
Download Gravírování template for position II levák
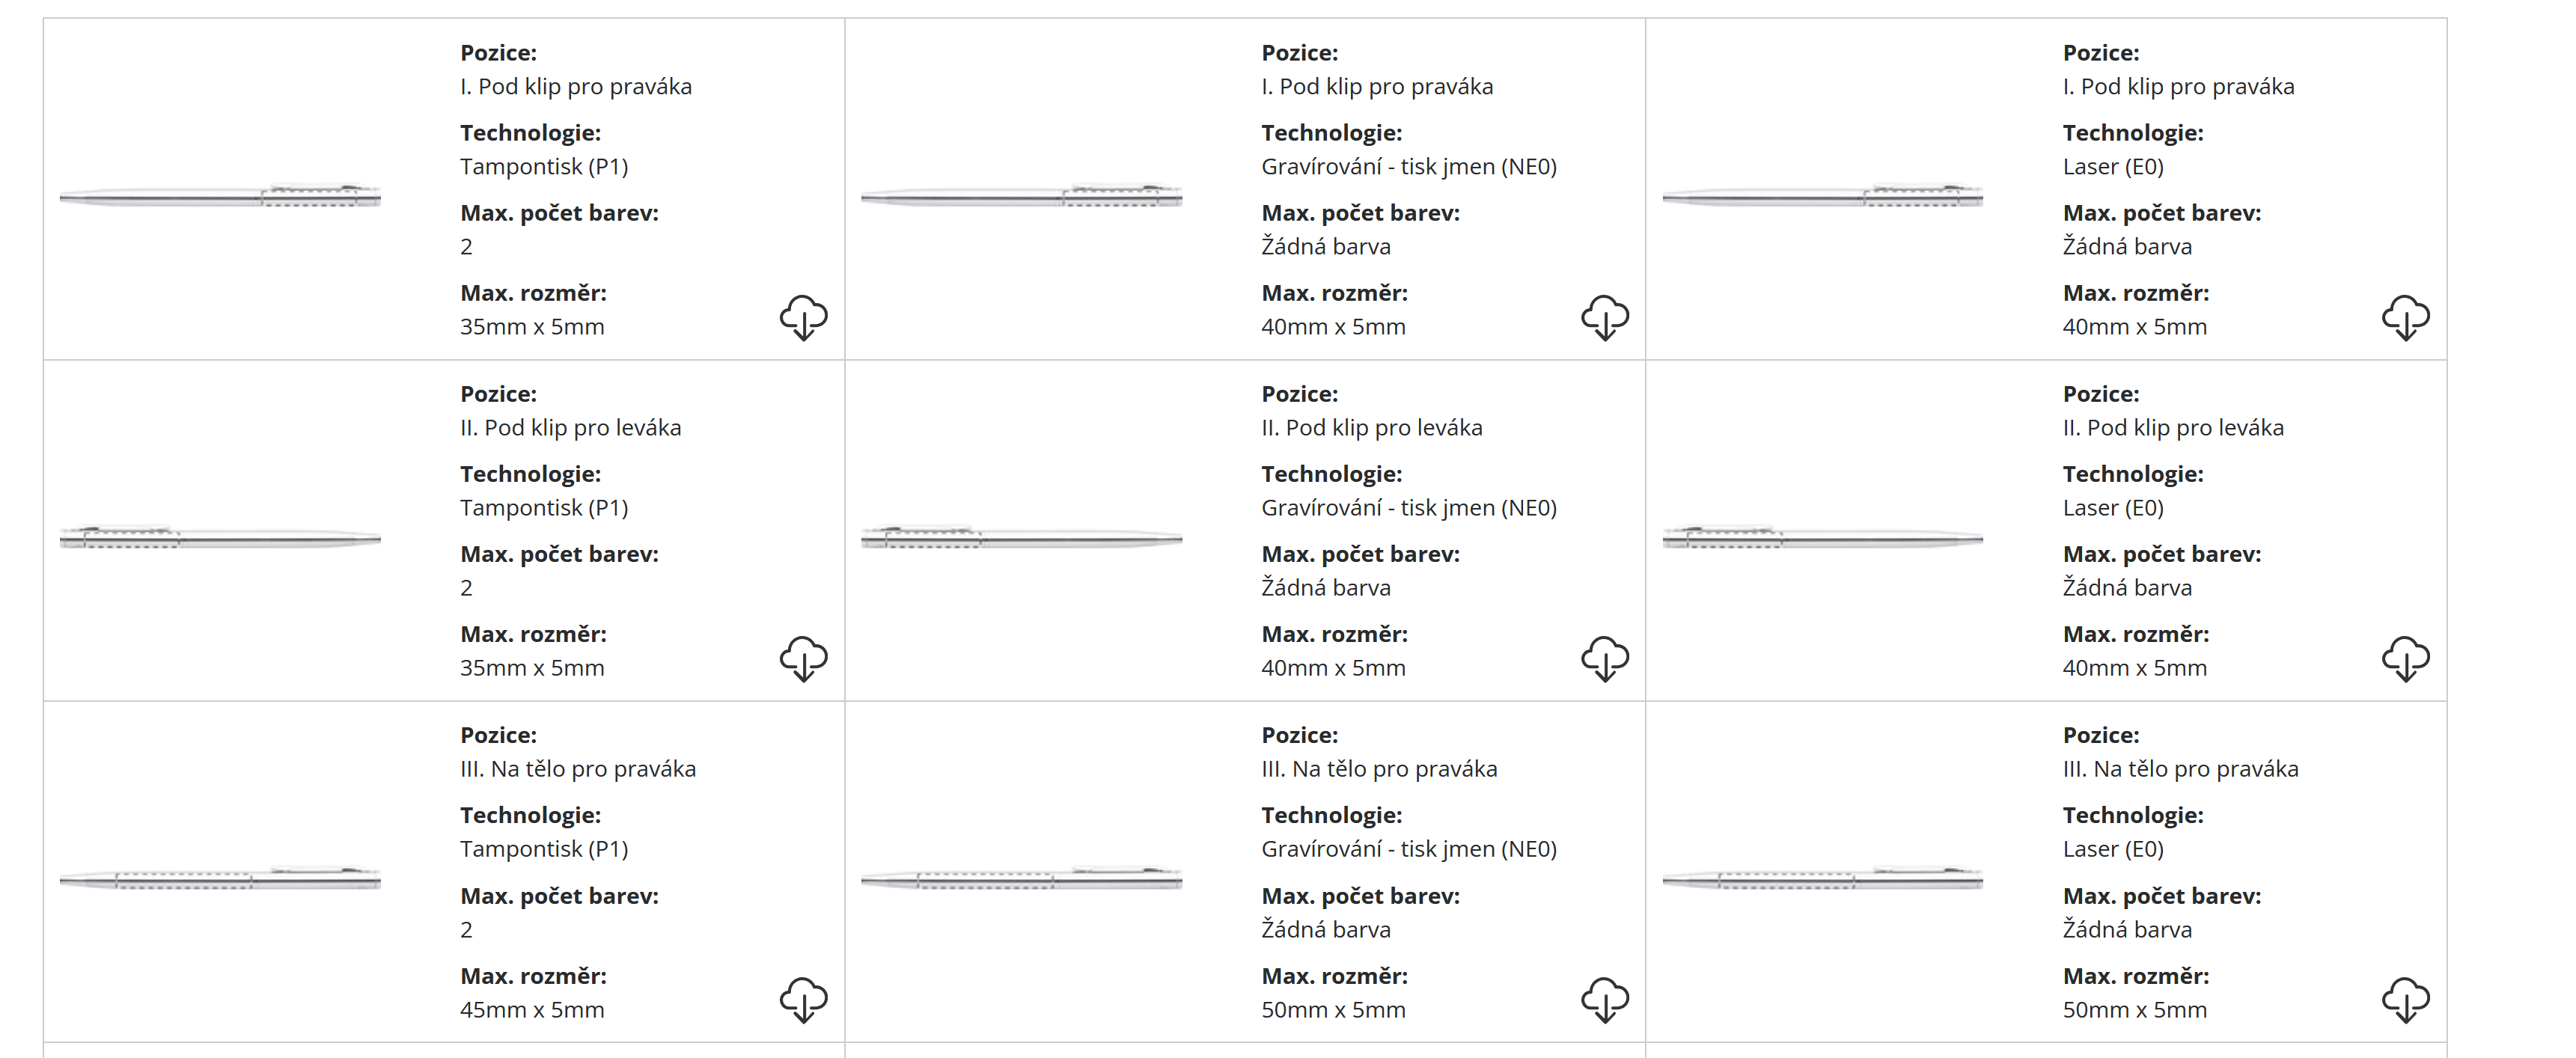click(1604, 658)
